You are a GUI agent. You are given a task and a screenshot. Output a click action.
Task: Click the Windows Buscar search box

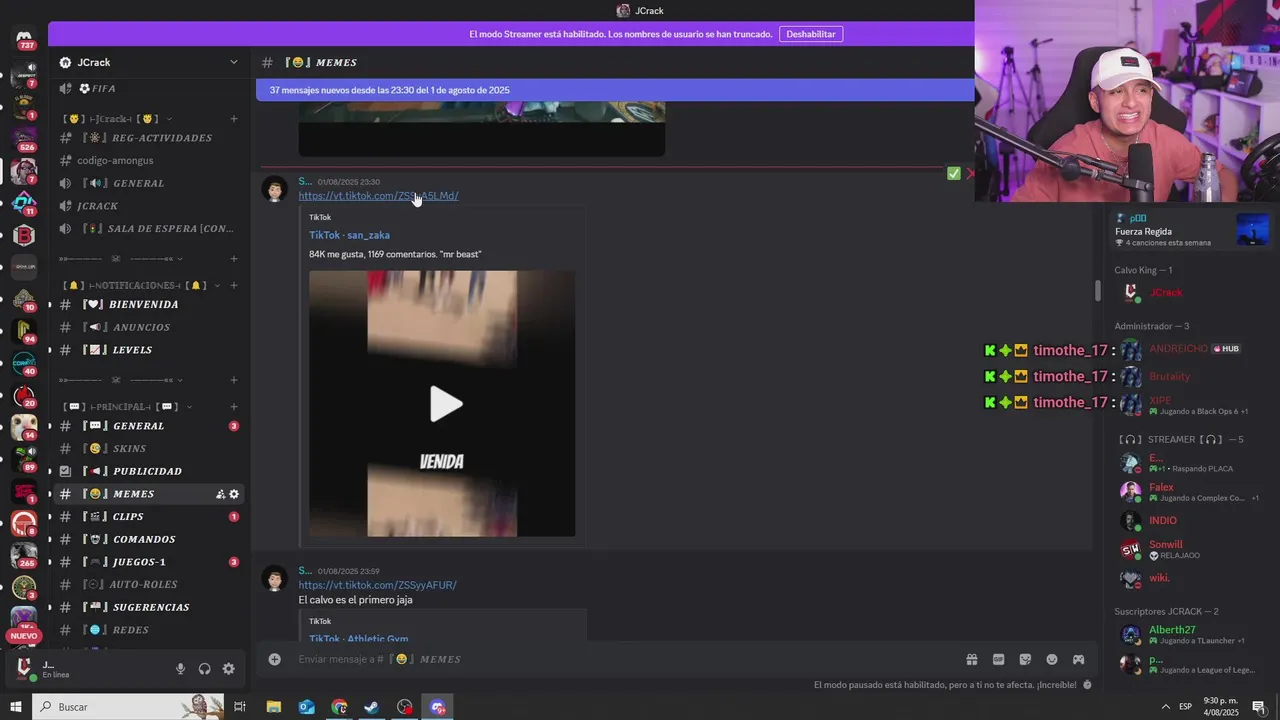click(126, 707)
